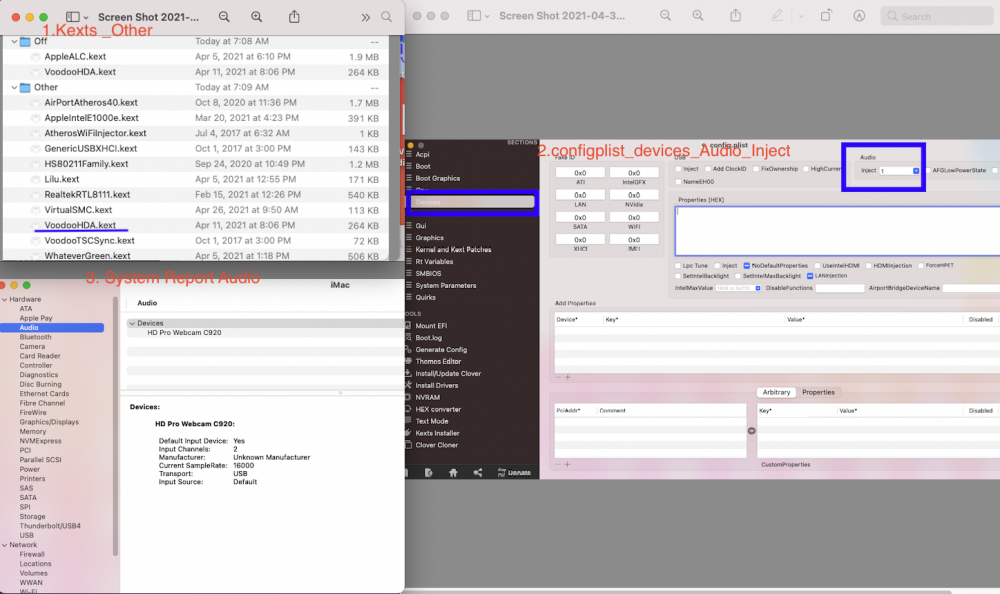Zoom in within the right Preview window
1000x594 pixels.
698,15
